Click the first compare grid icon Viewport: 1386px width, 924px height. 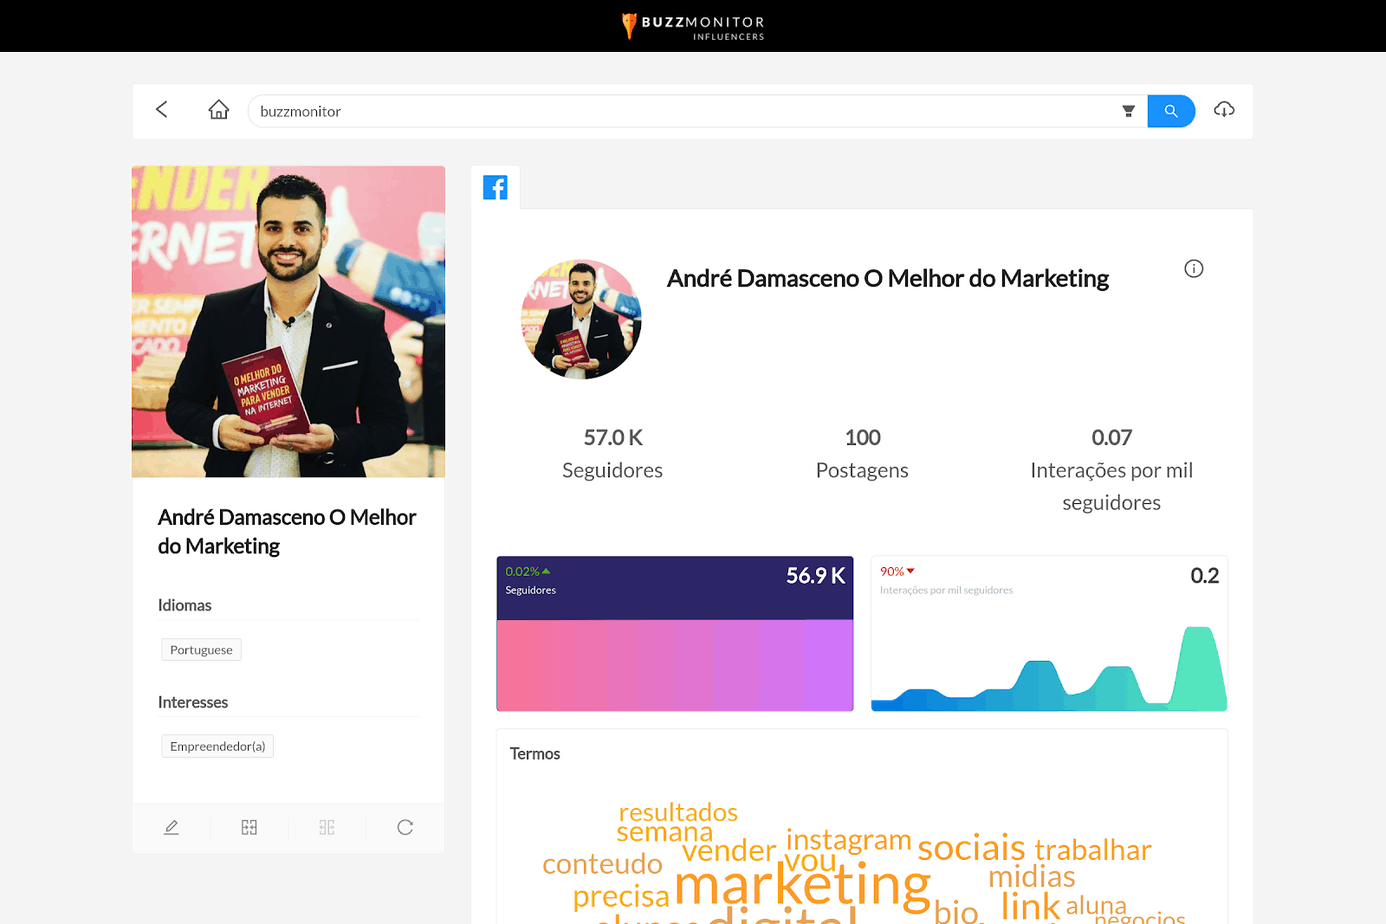point(249,827)
